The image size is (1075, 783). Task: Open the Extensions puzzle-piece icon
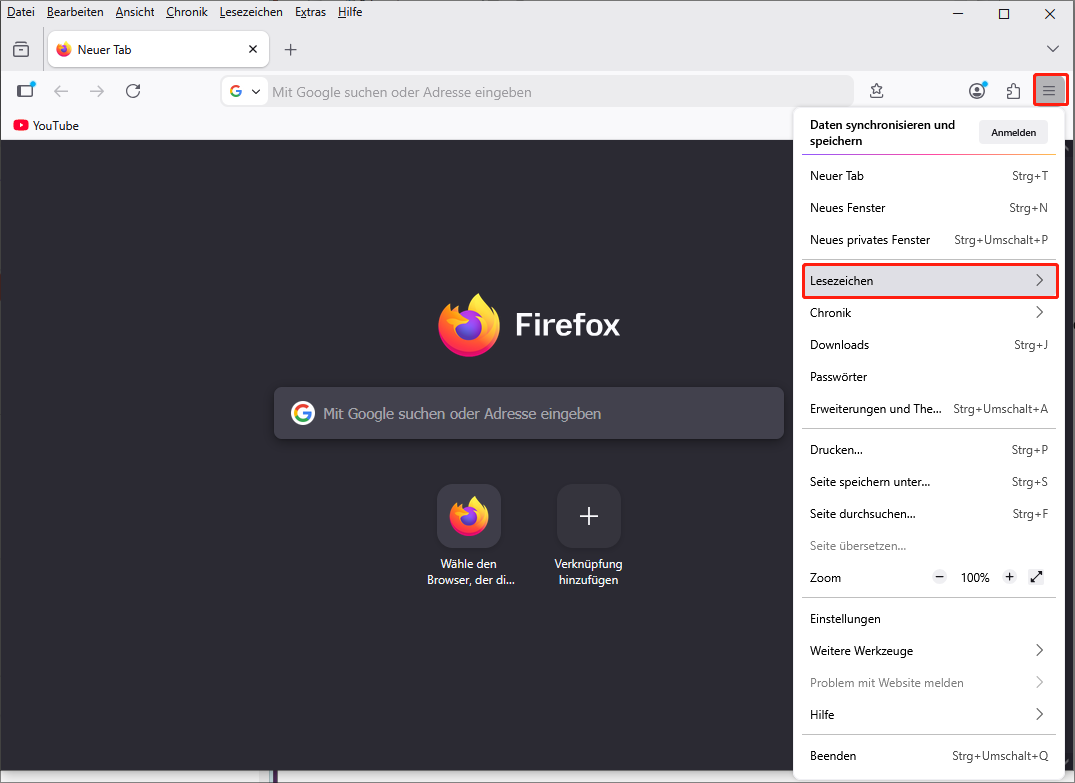1013,91
